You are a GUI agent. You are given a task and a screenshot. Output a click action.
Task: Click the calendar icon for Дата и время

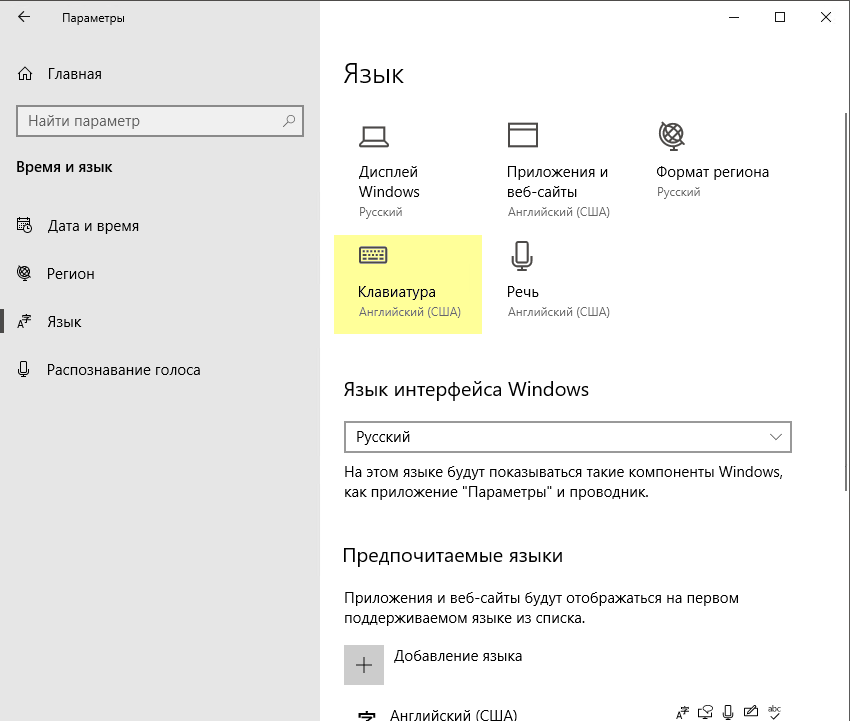(x=24, y=225)
